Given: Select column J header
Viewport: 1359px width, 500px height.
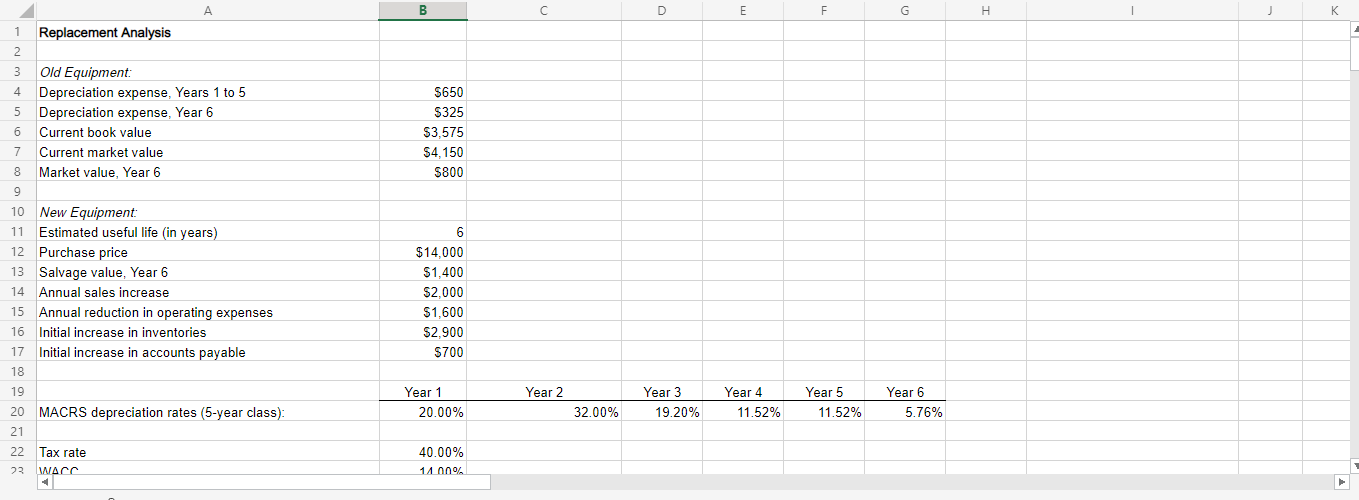Looking at the screenshot, I should (1270, 11).
